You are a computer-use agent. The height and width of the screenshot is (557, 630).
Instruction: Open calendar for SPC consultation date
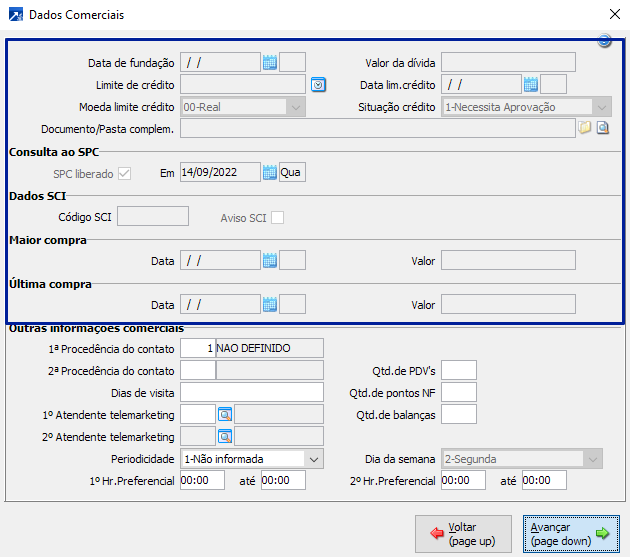point(269,172)
